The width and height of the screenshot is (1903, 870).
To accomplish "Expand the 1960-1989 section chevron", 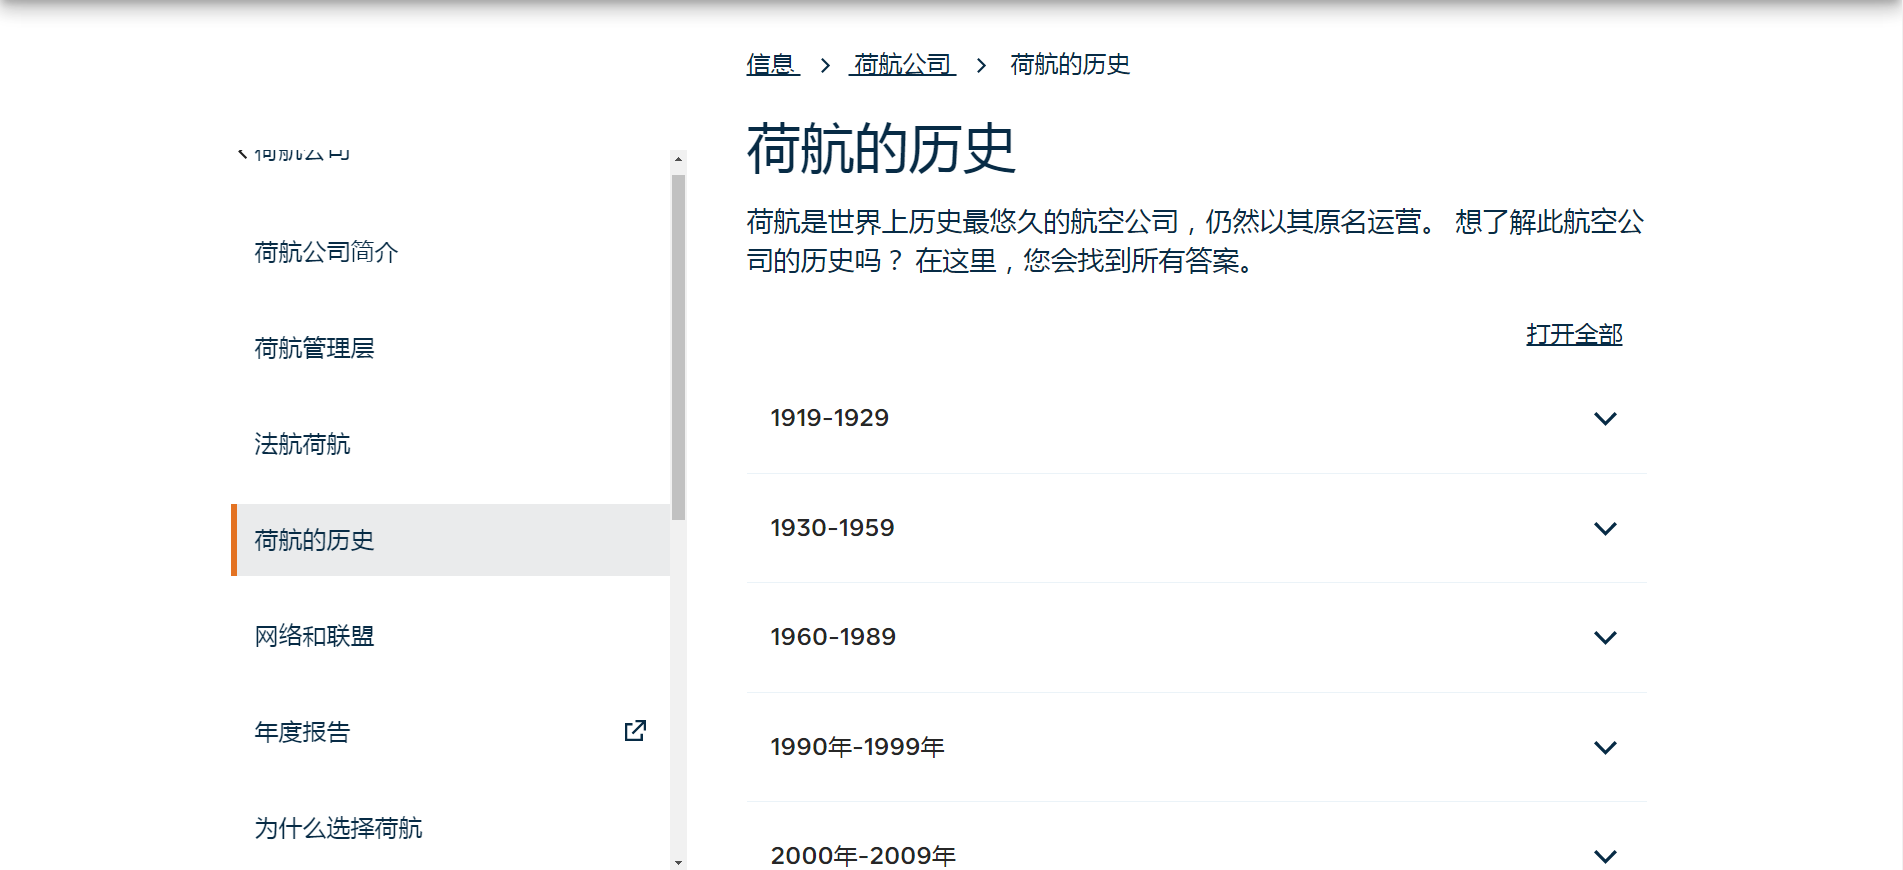I will [x=1605, y=637].
